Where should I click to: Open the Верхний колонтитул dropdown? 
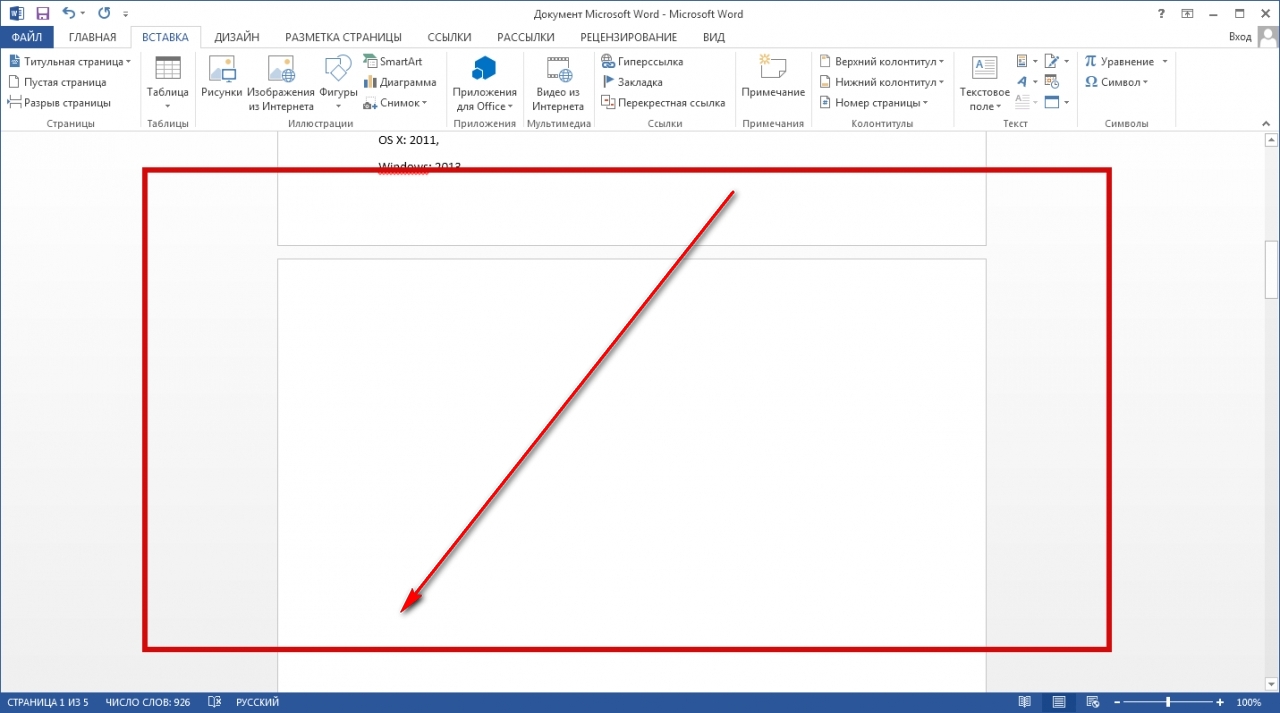[880, 61]
